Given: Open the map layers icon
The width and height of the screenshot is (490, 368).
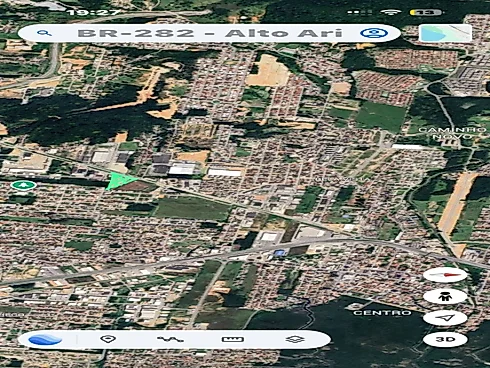Looking at the screenshot, I should click(x=295, y=339).
